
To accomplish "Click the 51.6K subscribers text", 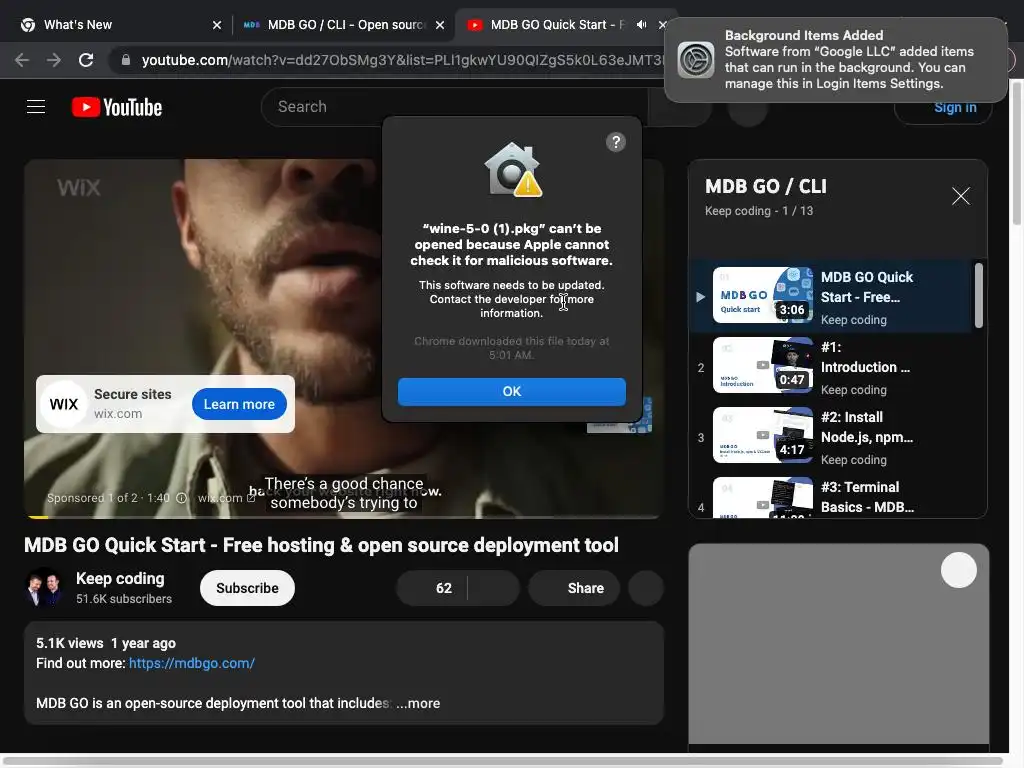I will (124, 599).
